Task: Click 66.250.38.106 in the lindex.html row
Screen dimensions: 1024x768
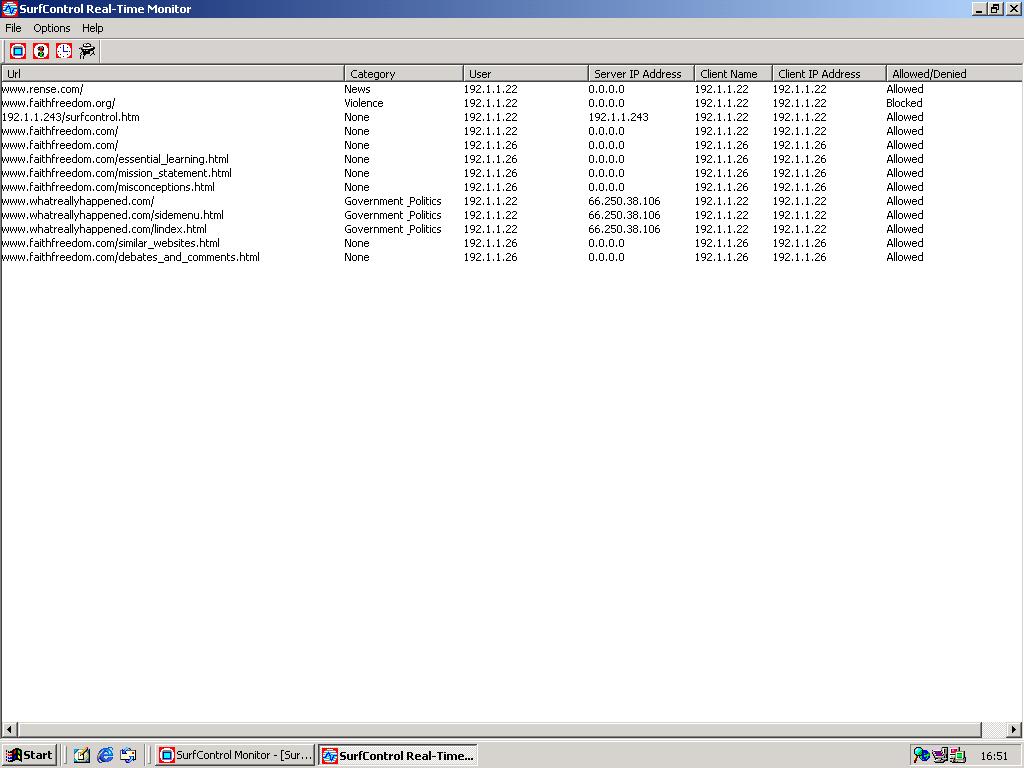Action: click(624, 229)
